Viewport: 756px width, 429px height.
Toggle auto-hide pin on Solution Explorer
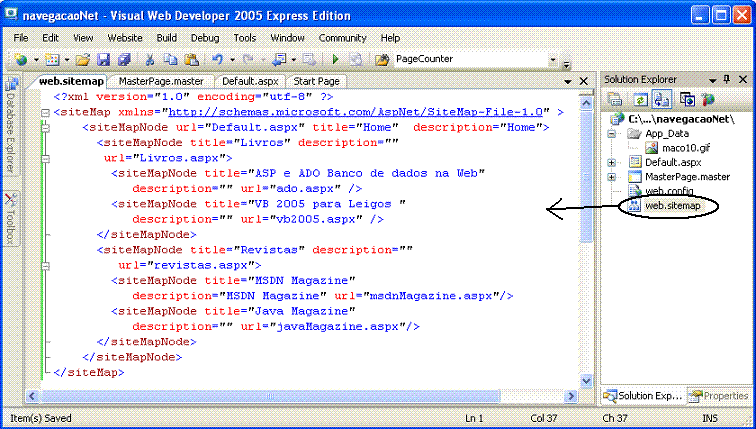click(x=727, y=79)
